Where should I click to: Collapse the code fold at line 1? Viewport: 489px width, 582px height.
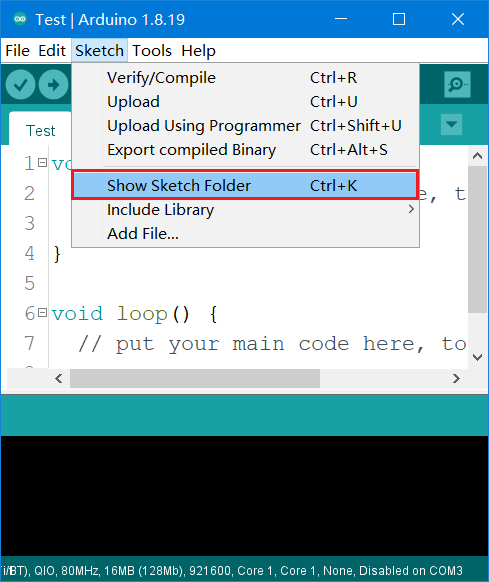tap(43, 163)
